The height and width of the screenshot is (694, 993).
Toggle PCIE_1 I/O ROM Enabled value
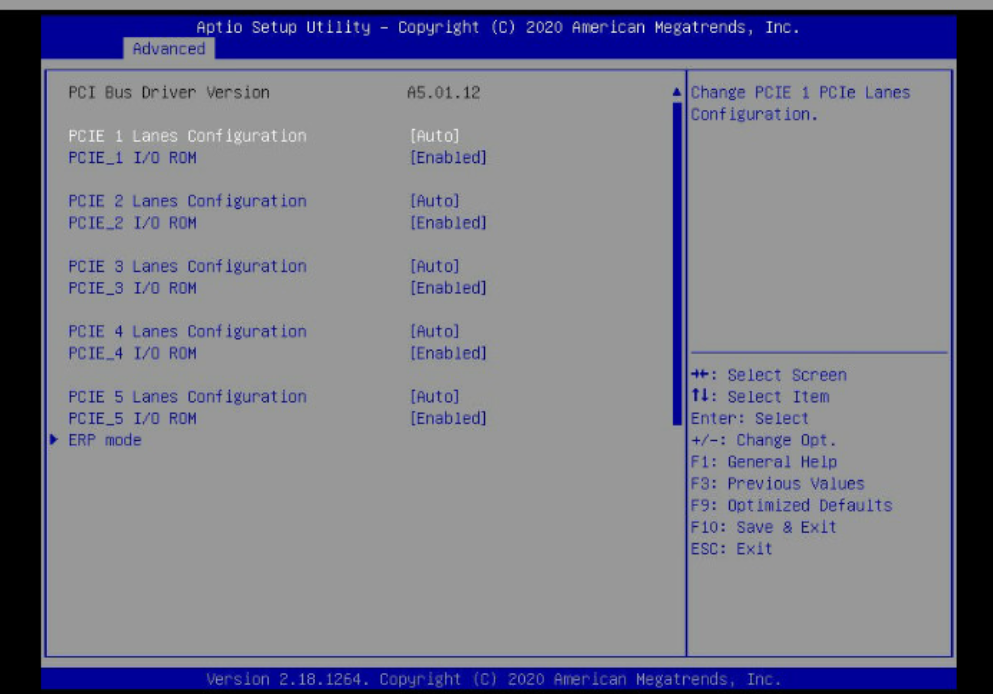448,158
